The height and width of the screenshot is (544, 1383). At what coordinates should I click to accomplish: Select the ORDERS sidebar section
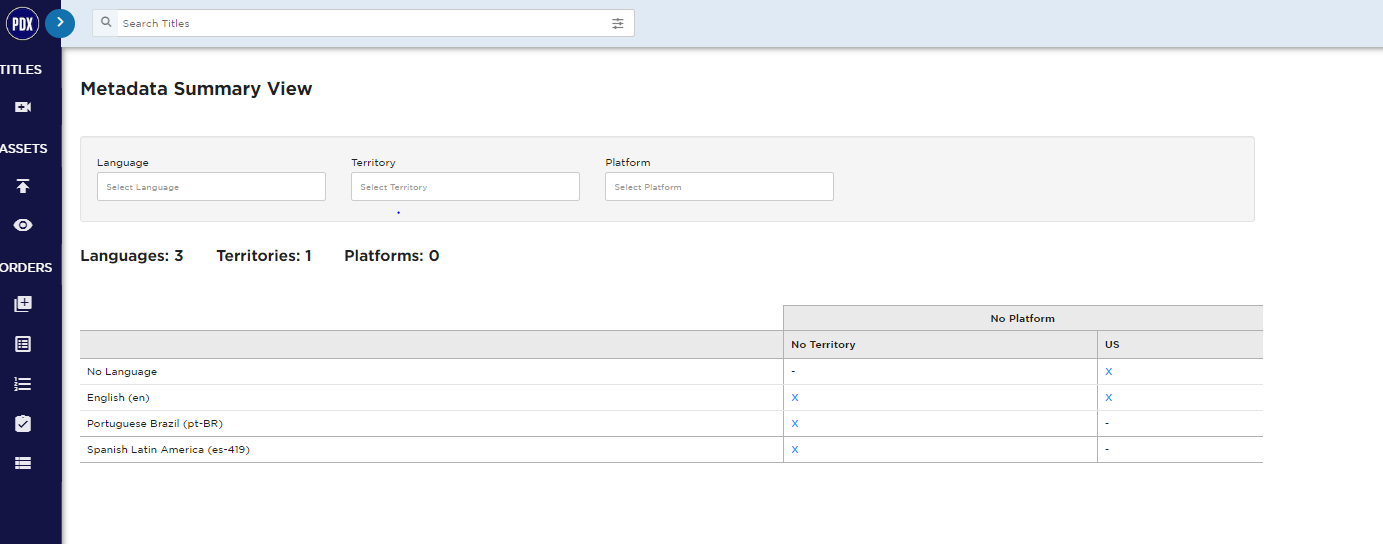(26, 267)
